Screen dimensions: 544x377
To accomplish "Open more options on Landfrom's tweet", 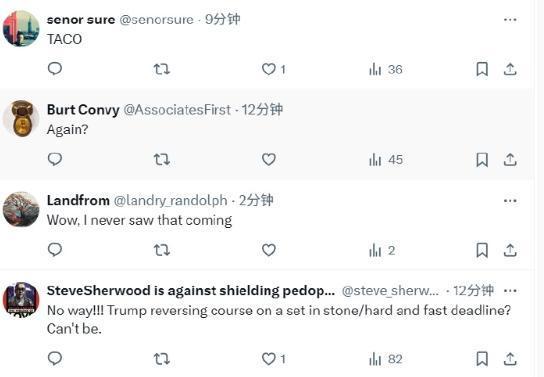I will coord(510,201).
